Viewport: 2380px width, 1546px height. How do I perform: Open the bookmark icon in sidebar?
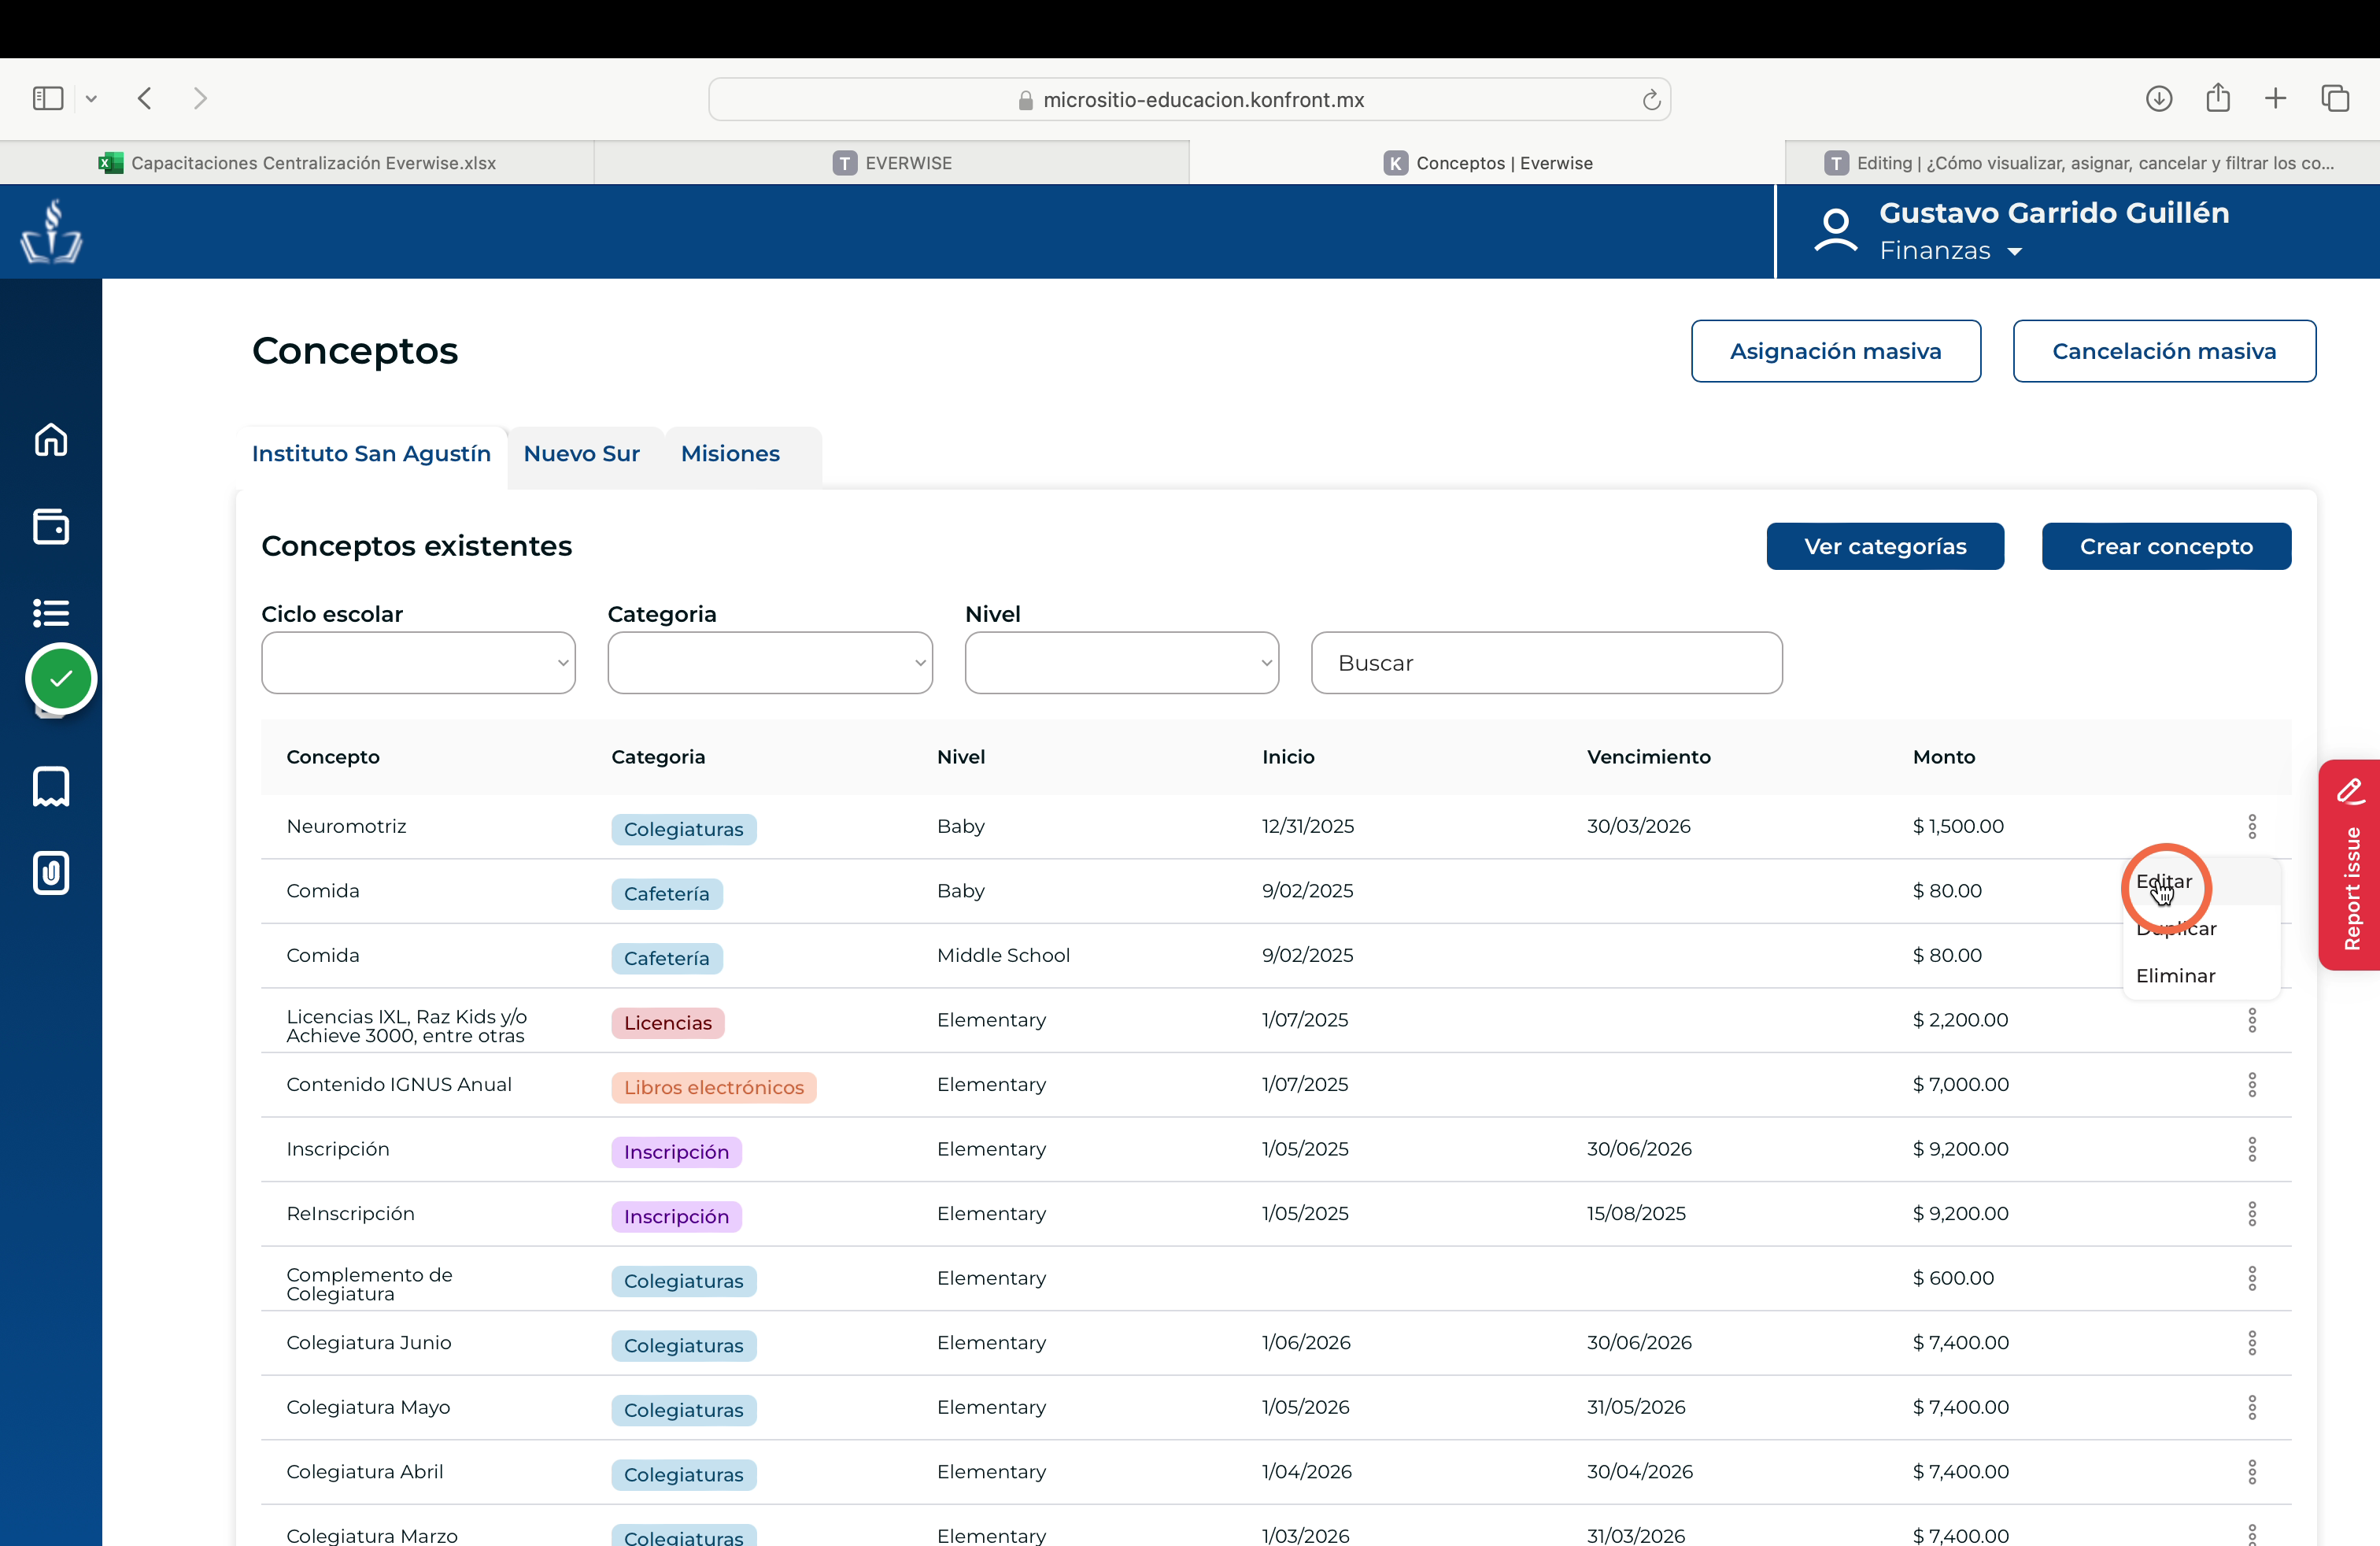click(51, 786)
